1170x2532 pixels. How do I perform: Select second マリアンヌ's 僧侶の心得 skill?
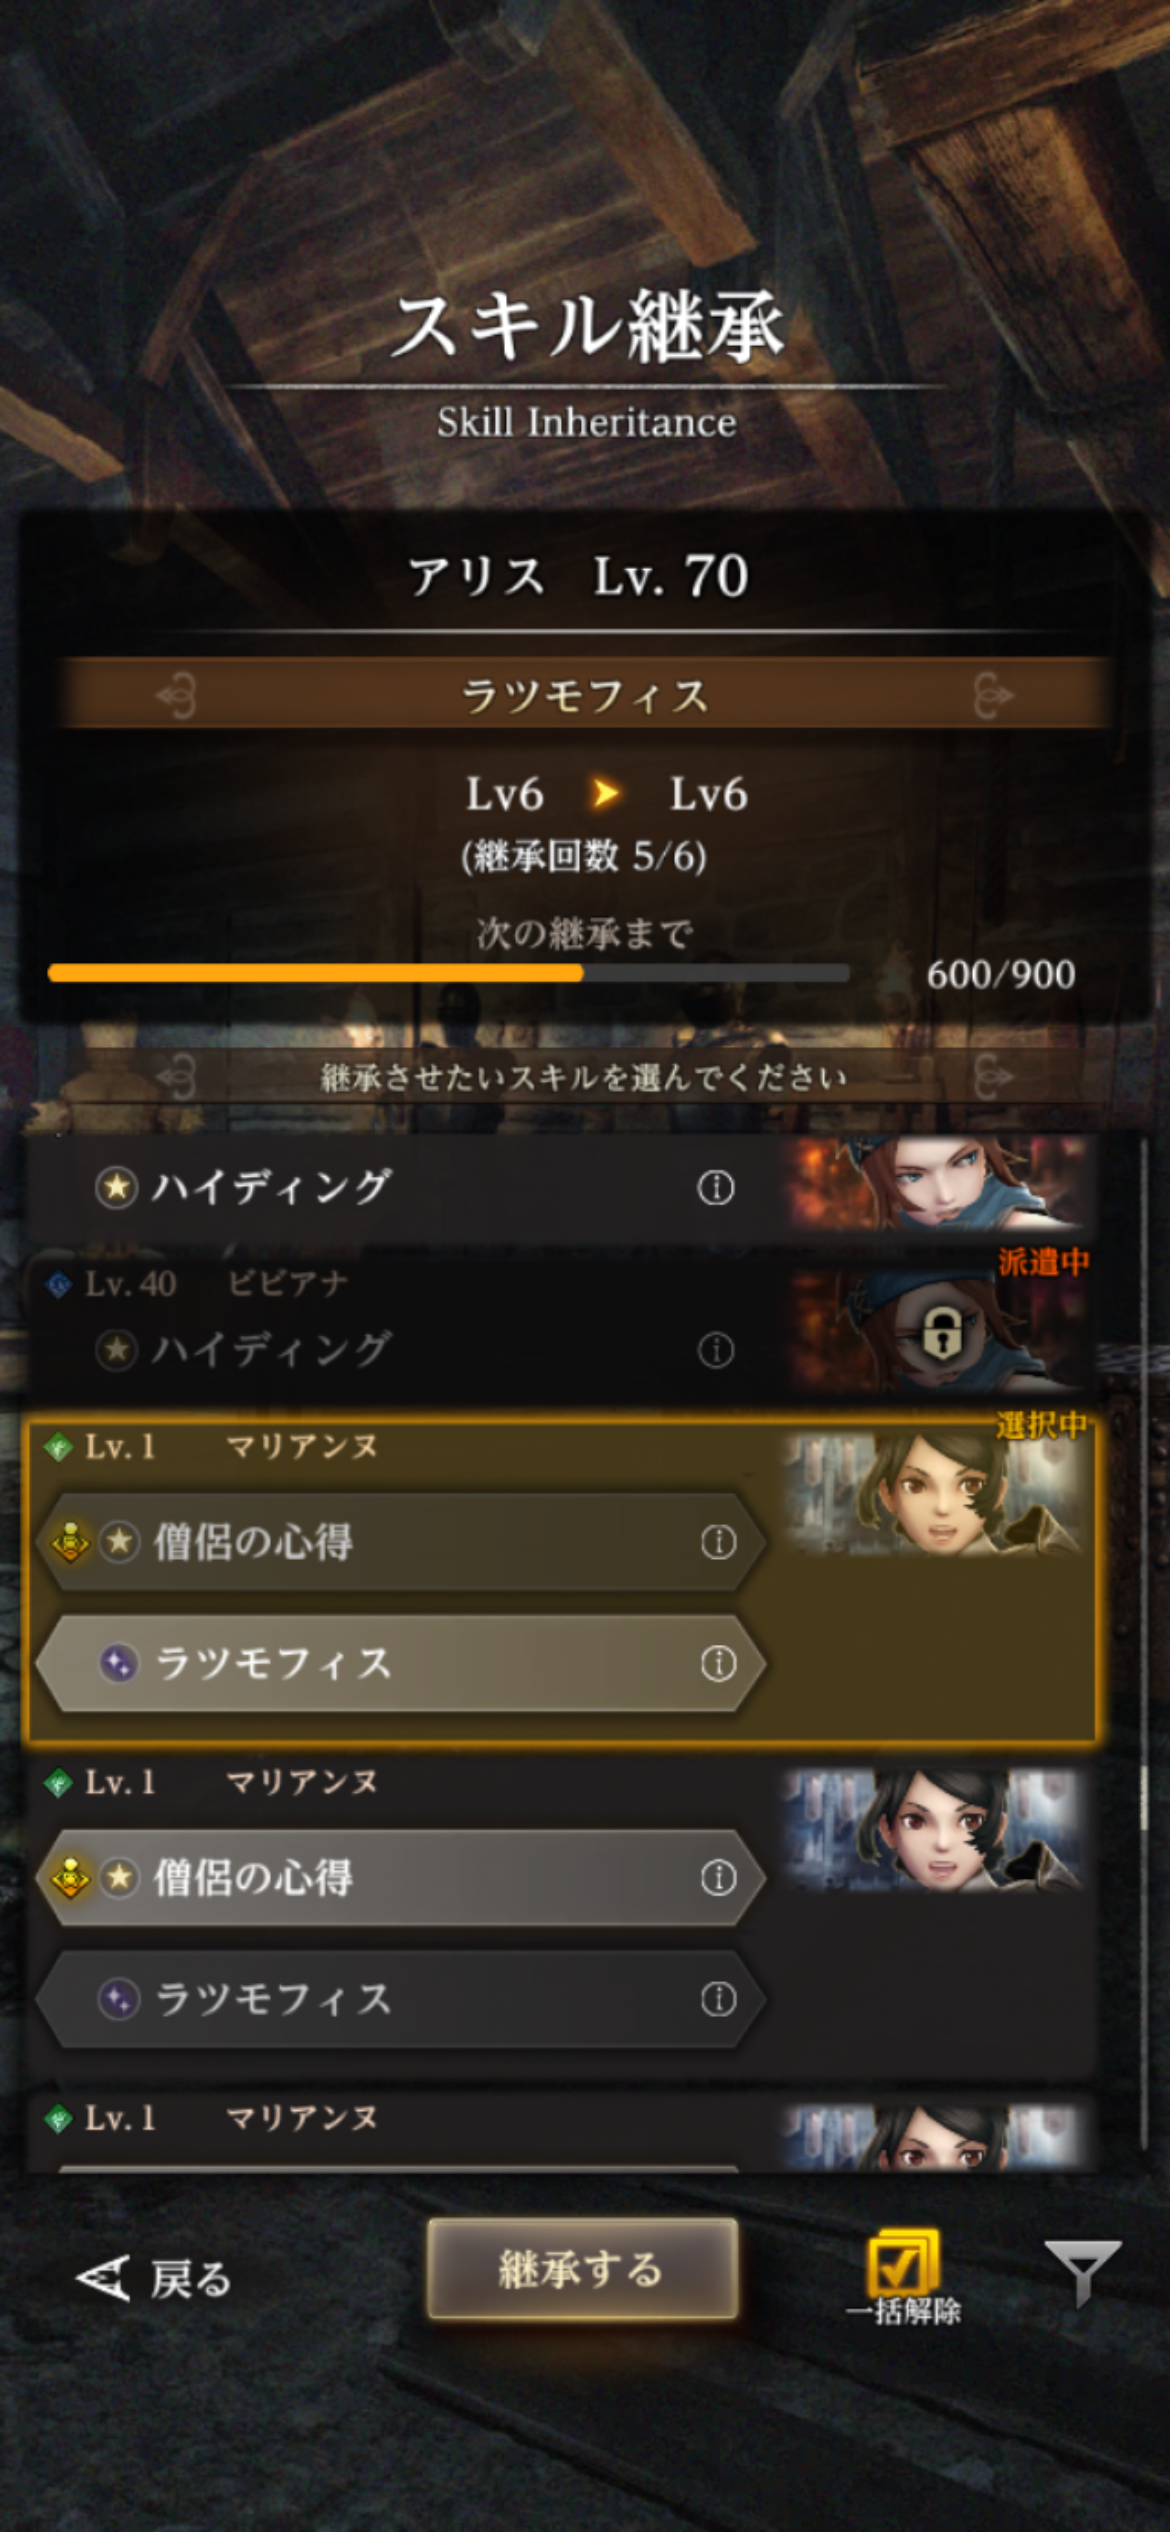click(x=402, y=1878)
